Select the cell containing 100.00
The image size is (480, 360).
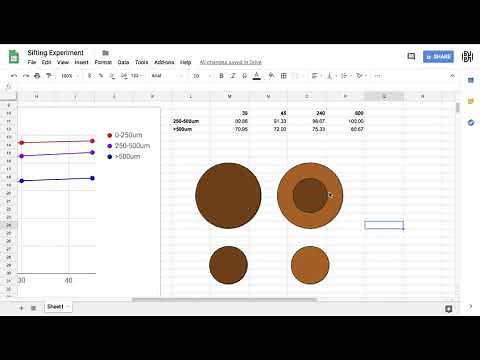(346, 121)
